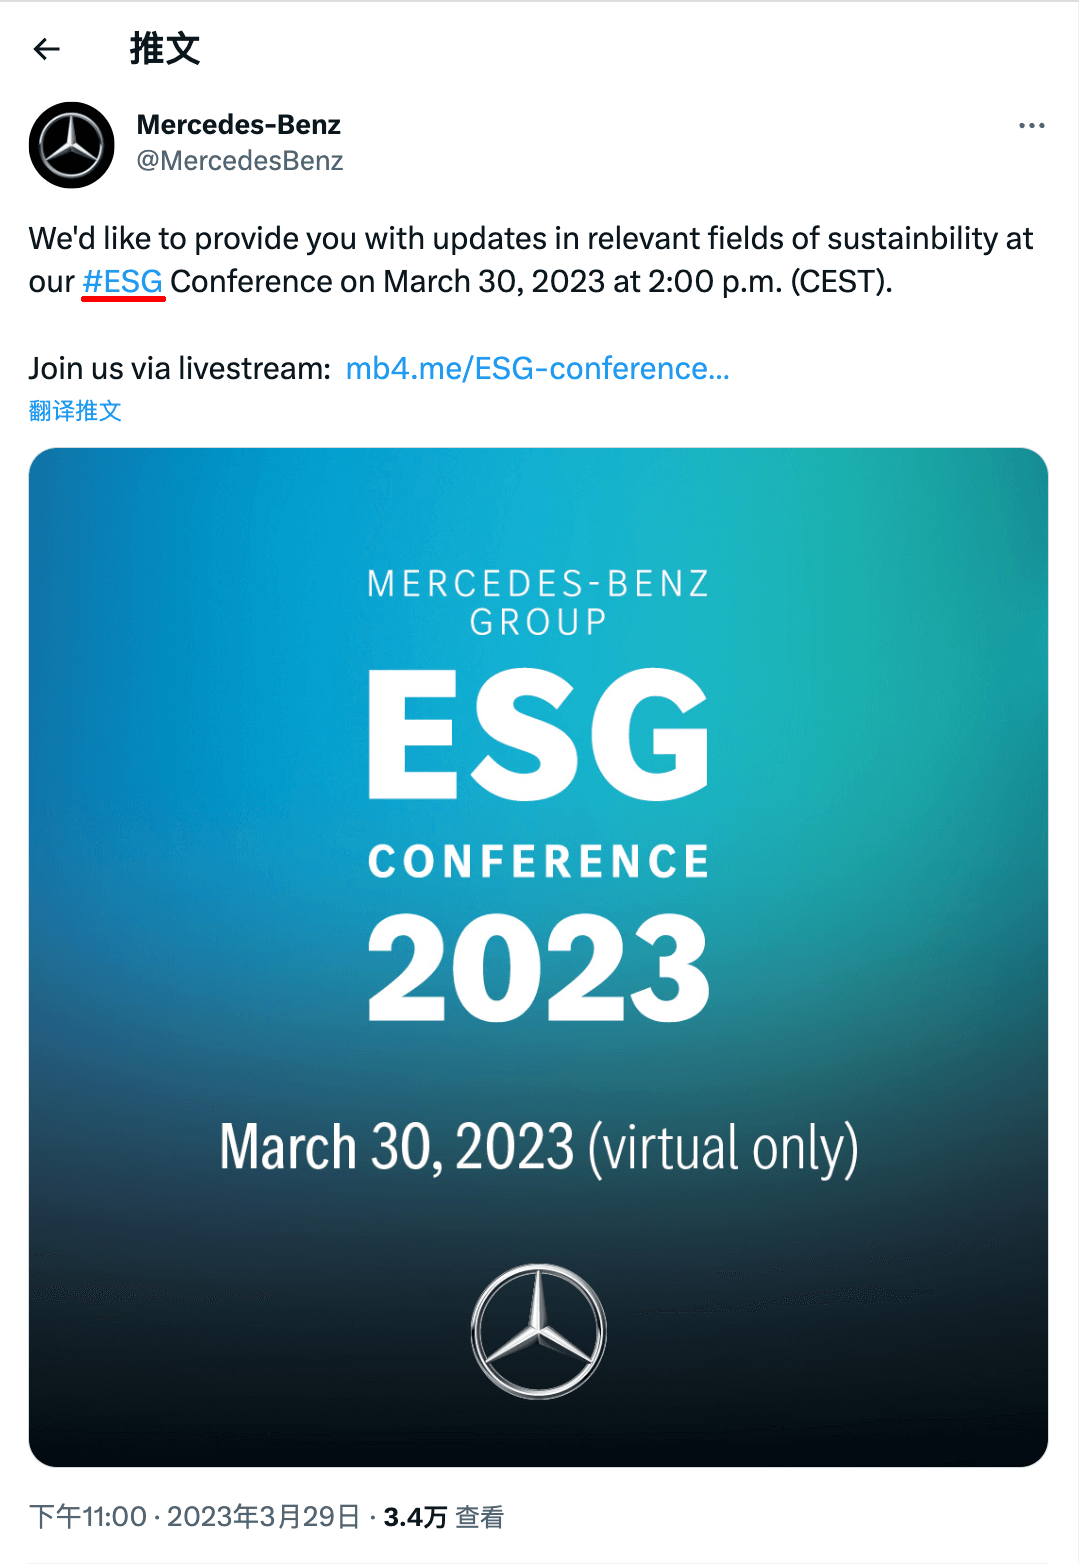The image size is (1079, 1564).
Task: Click the CONFERENCE word in the image
Action: (x=539, y=862)
